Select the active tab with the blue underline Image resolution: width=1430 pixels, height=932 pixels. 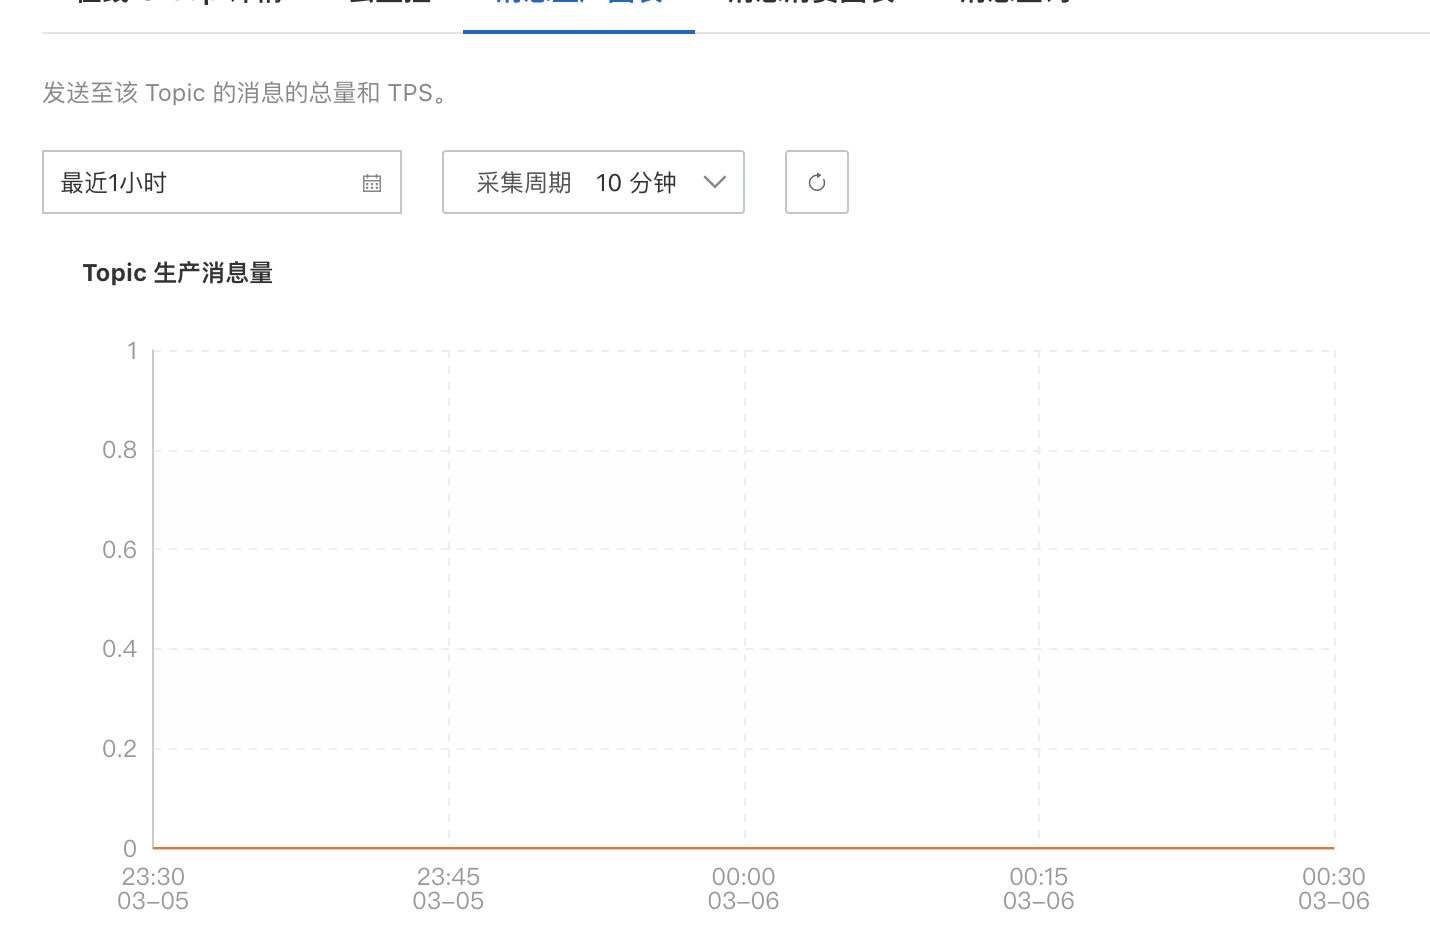(x=578, y=3)
